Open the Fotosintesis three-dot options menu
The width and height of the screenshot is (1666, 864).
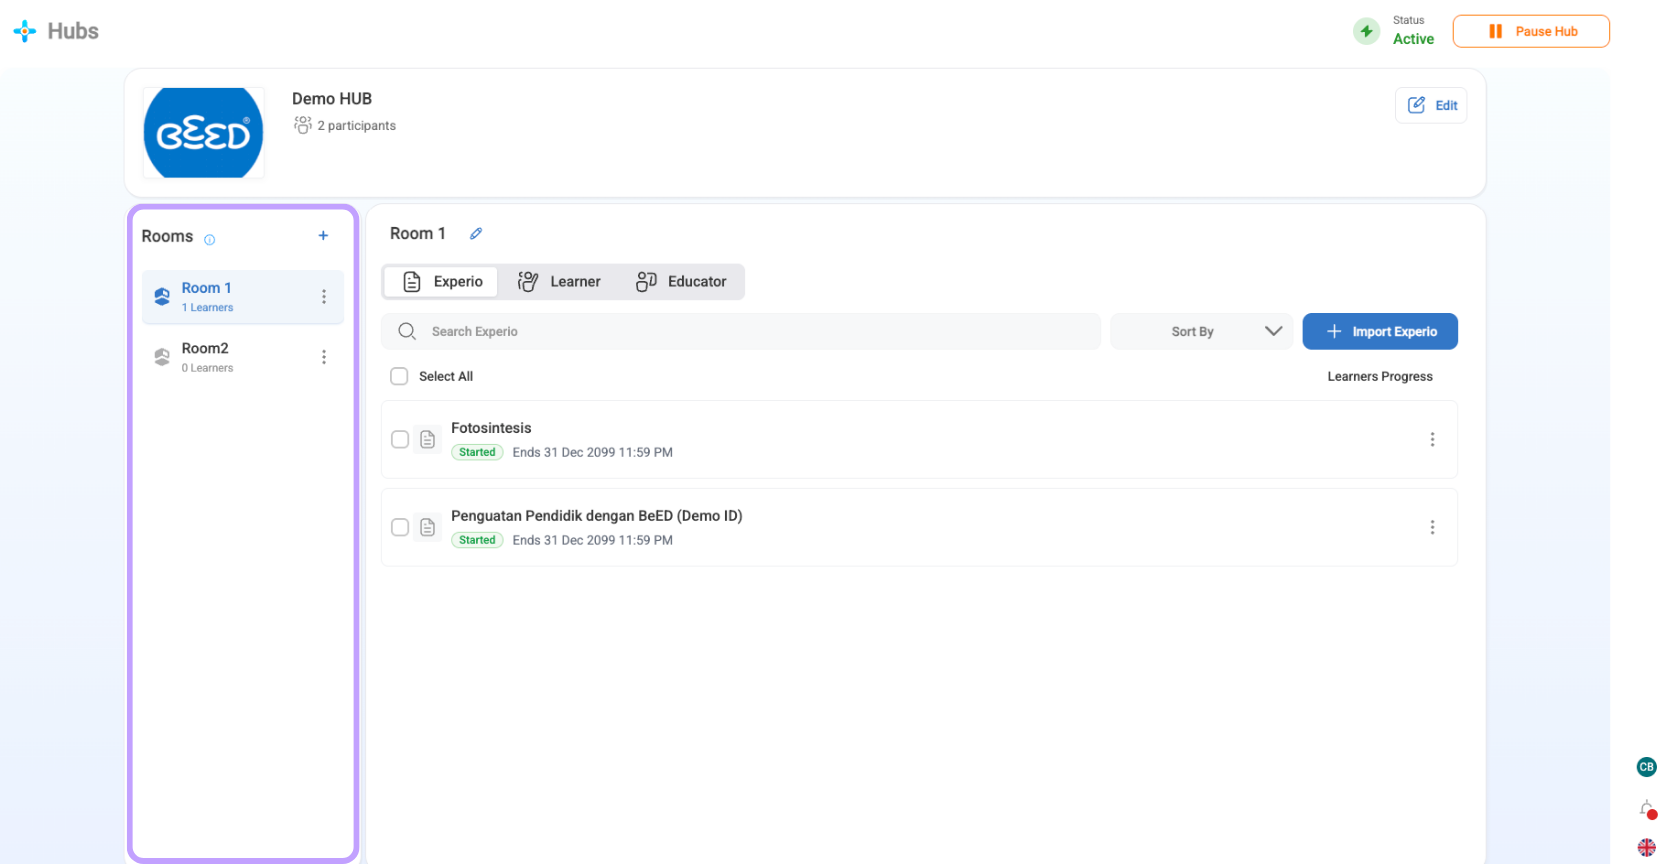1432,439
